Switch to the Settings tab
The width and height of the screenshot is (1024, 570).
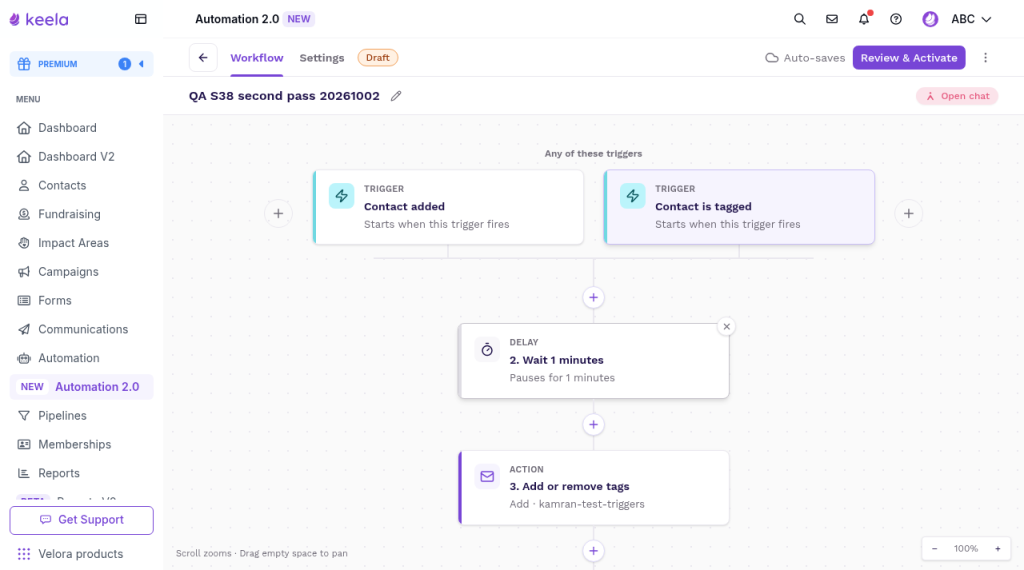point(321,57)
